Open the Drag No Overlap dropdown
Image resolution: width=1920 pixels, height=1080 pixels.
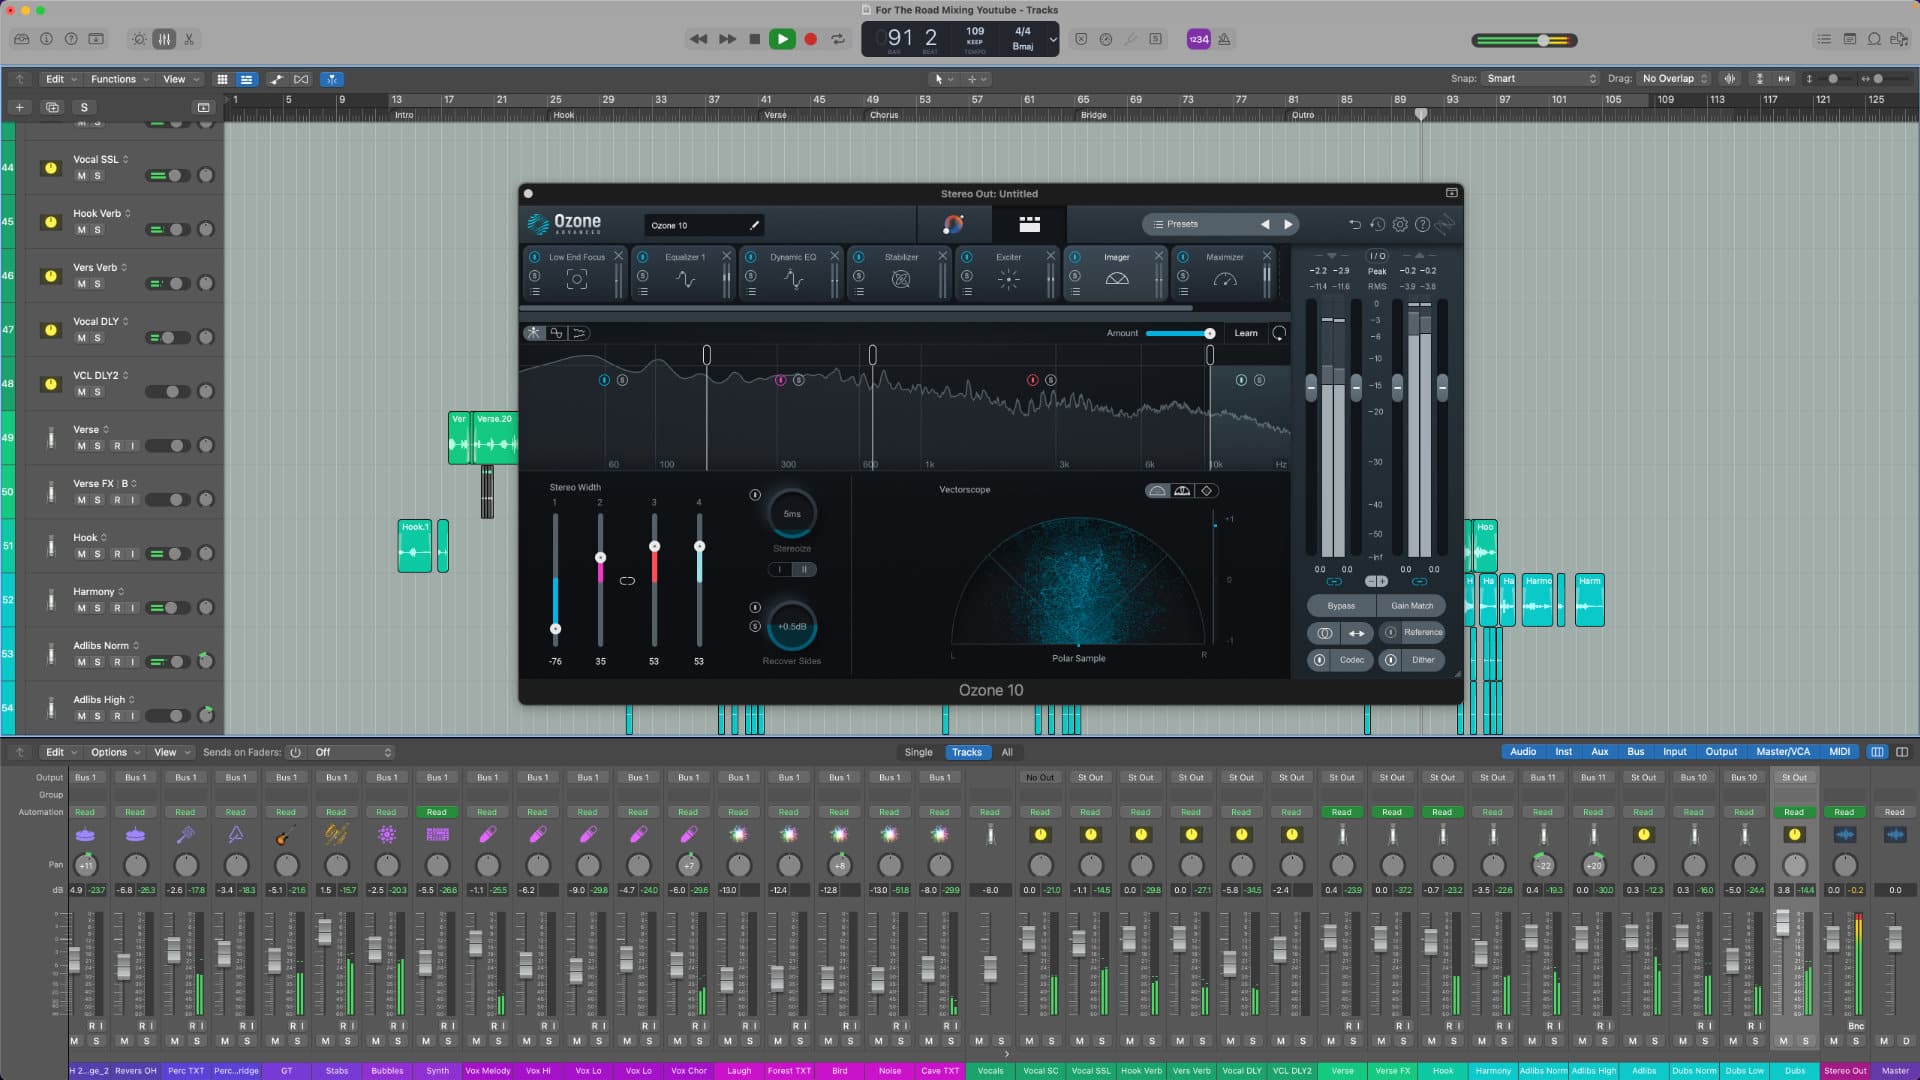1674,78
